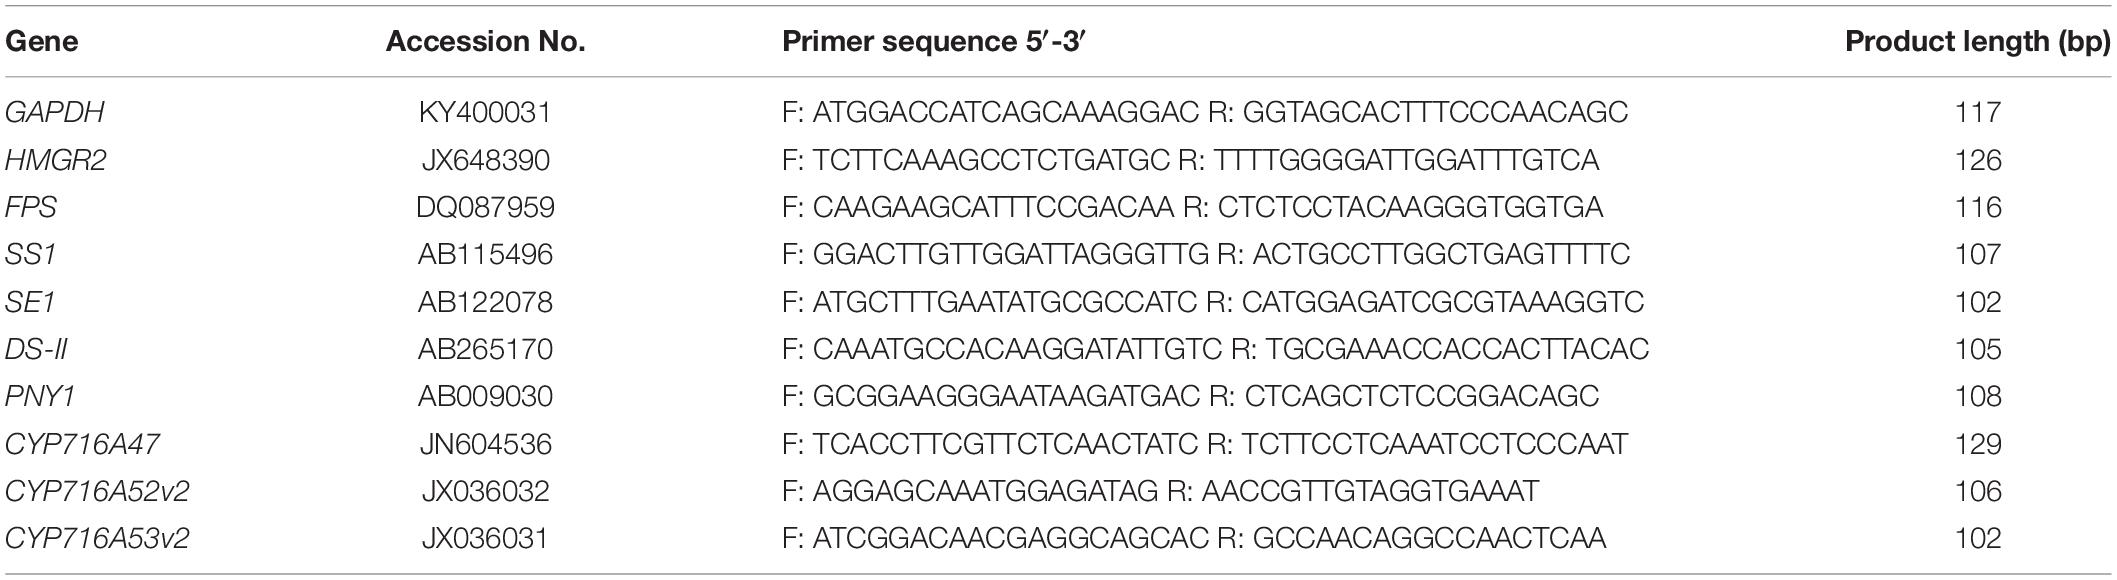Click the FPS primer sequence text
The width and height of the screenshot is (2117, 580).
click(x=1192, y=207)
